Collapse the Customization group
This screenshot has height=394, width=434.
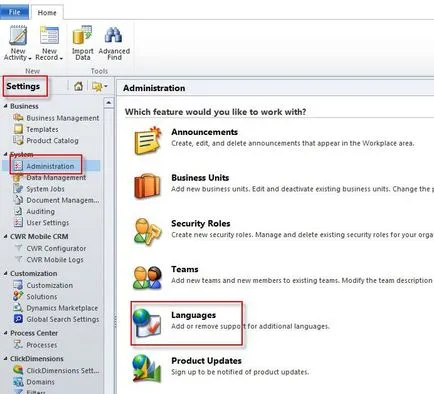[6, 273]
